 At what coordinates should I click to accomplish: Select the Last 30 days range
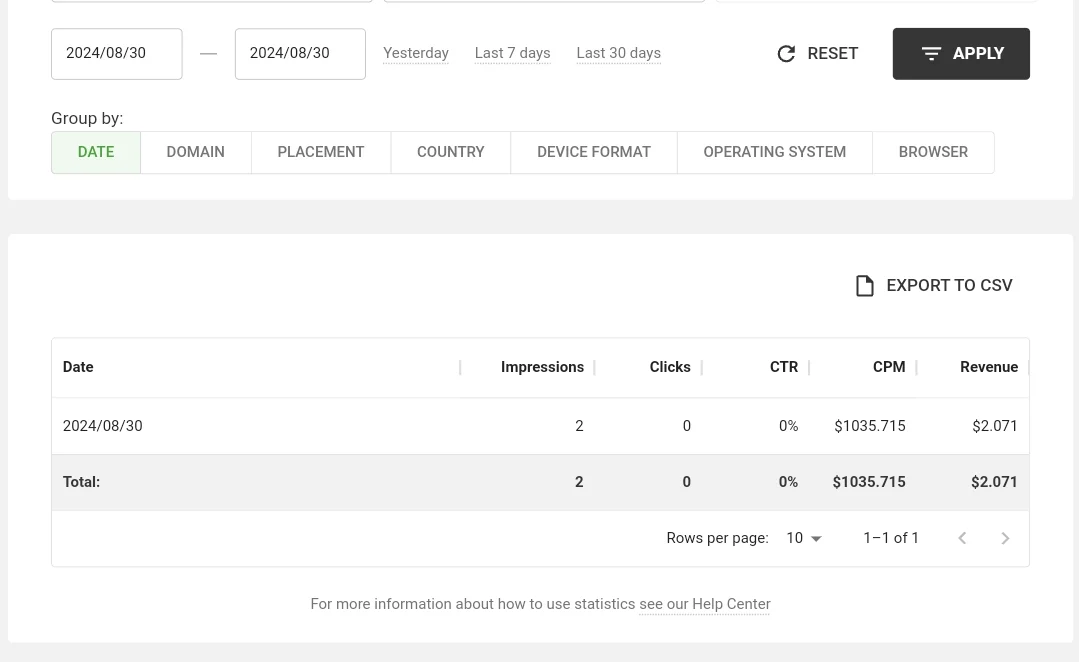(x=619, y=53)
